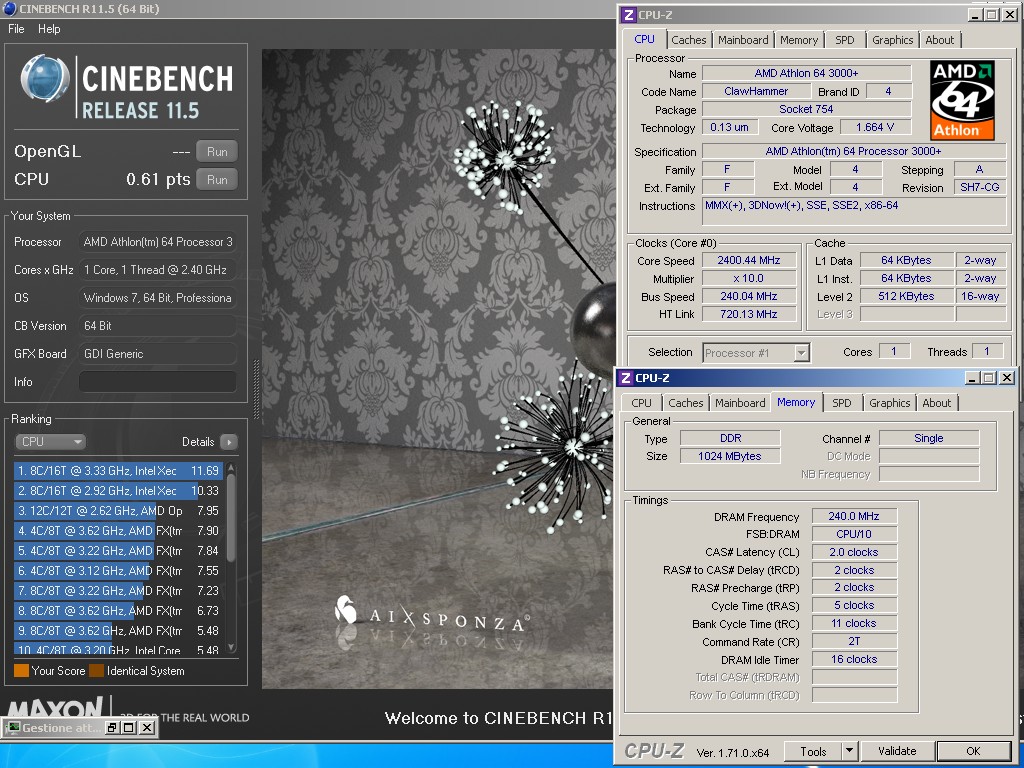
Task: Click the AMD Athlon 64 logo
Action: 962,101
